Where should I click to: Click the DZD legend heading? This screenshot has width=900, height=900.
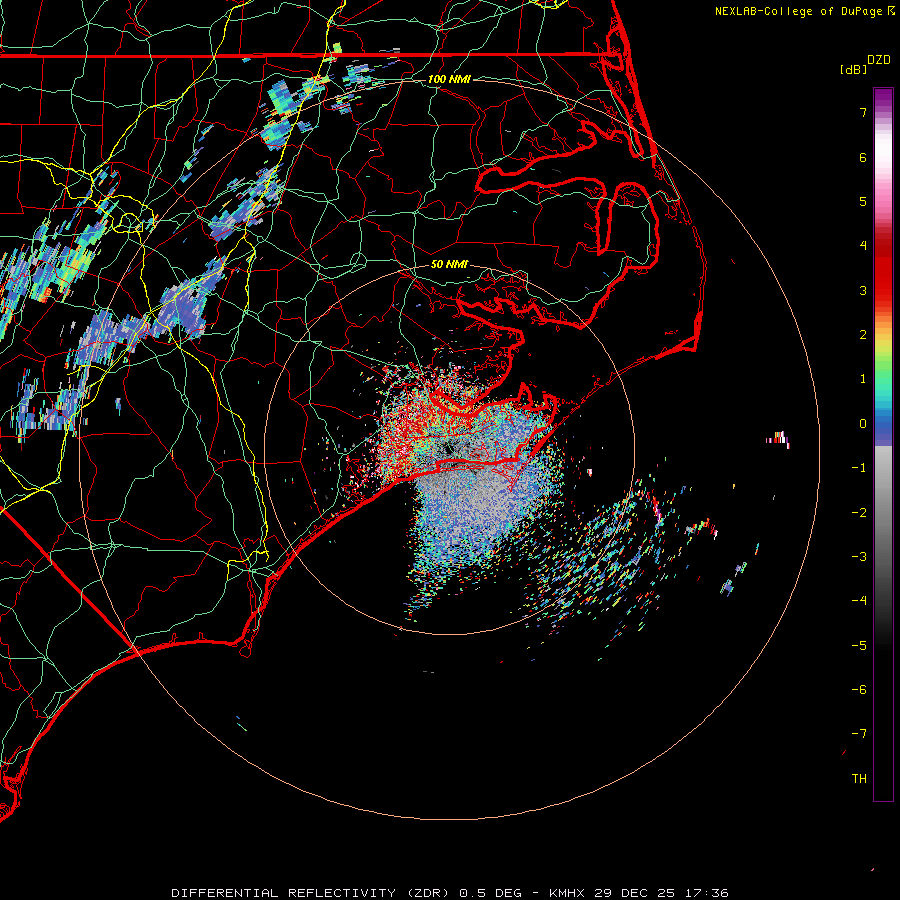(x=879, y=60)
